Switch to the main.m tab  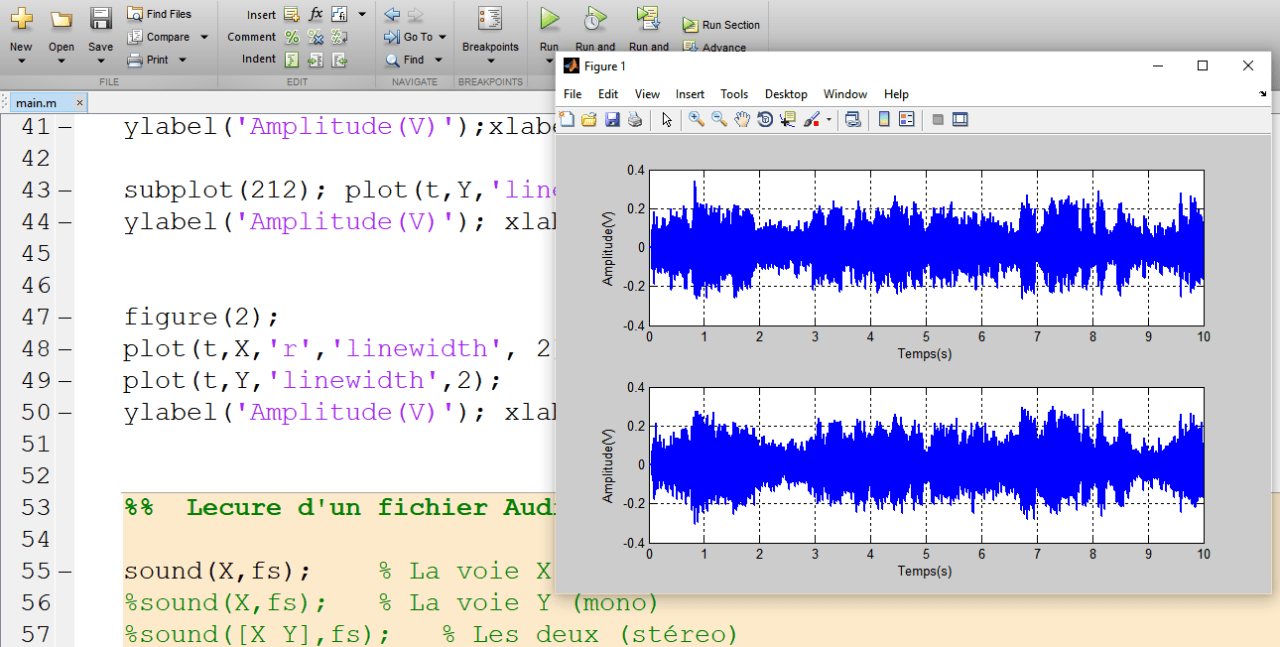pyautogui.click(x=38, y=101)
